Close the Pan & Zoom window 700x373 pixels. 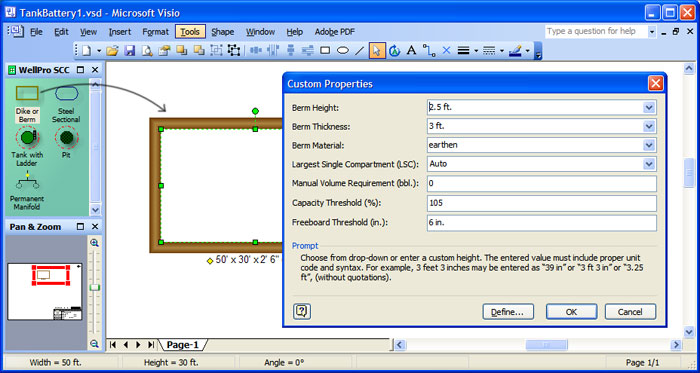click(95, 227)
